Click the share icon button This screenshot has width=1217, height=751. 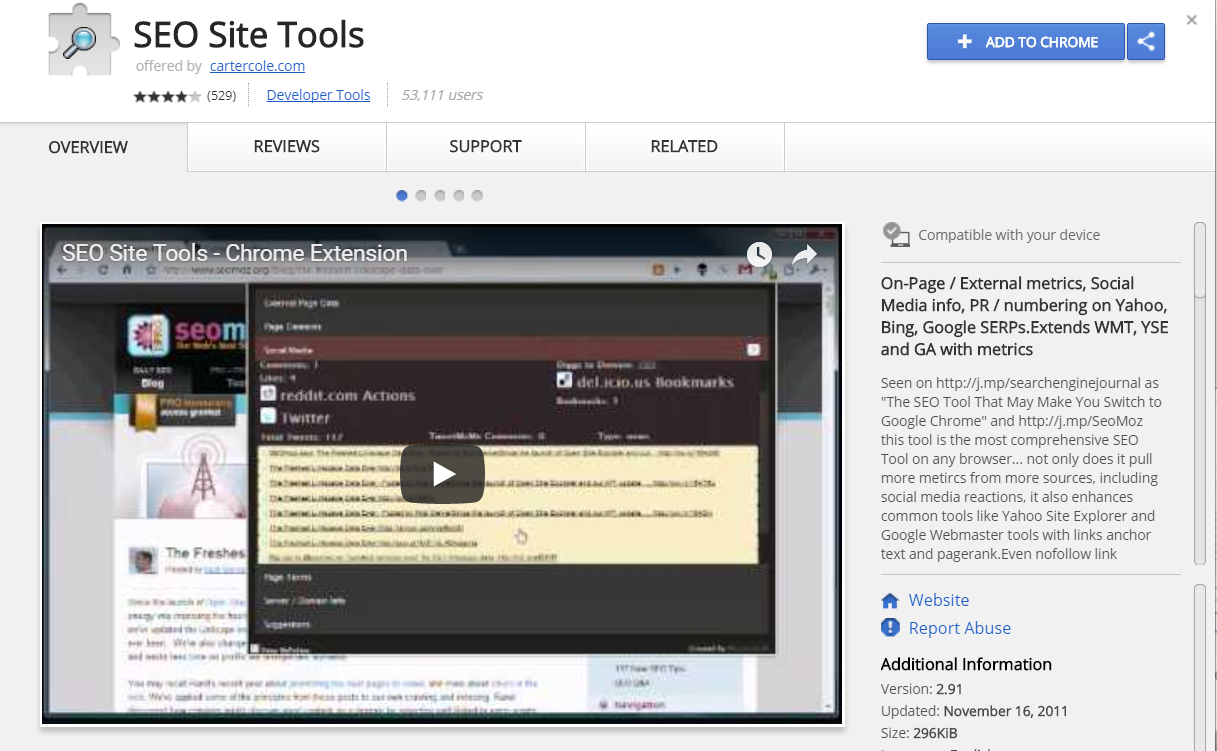1146,42
